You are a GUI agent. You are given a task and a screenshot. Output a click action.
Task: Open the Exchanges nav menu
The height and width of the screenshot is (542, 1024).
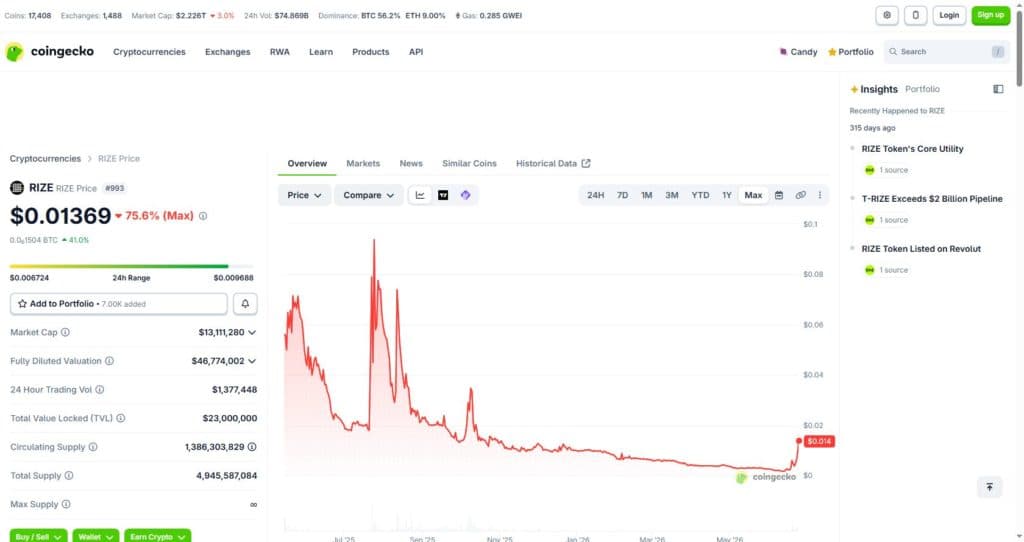tap(227, 52)
